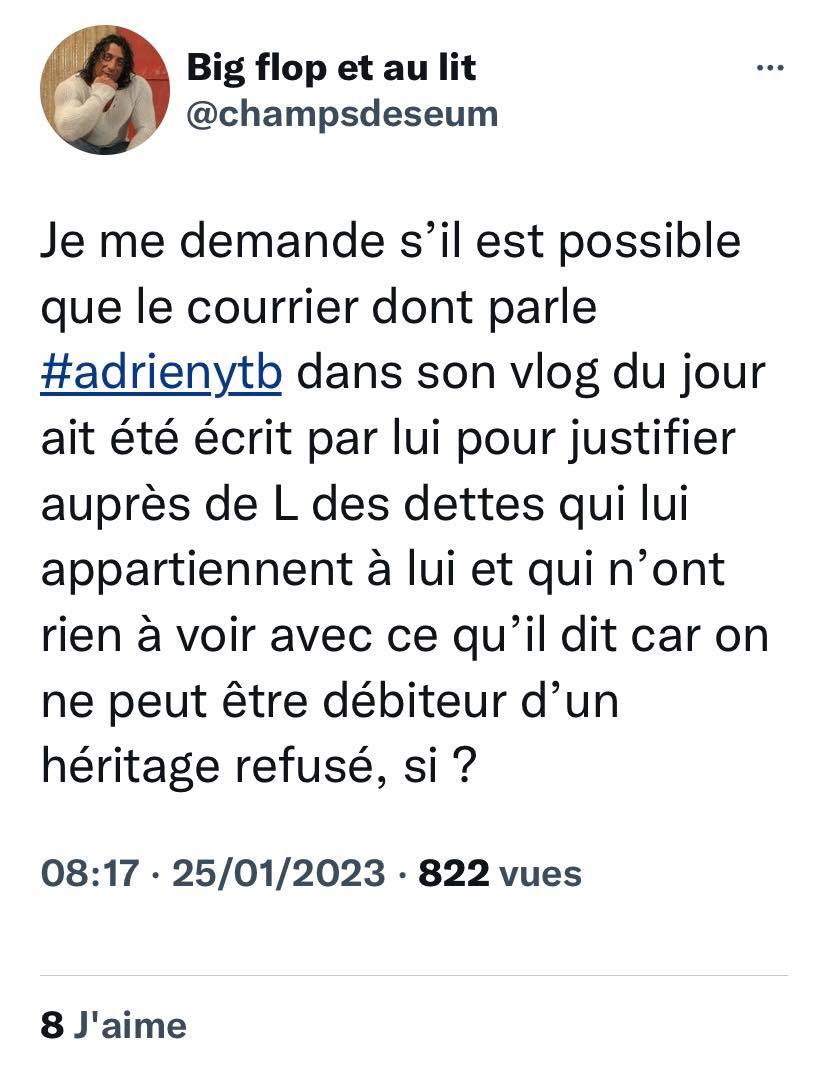Click the profile avatar photo

[x=105, y=90]
